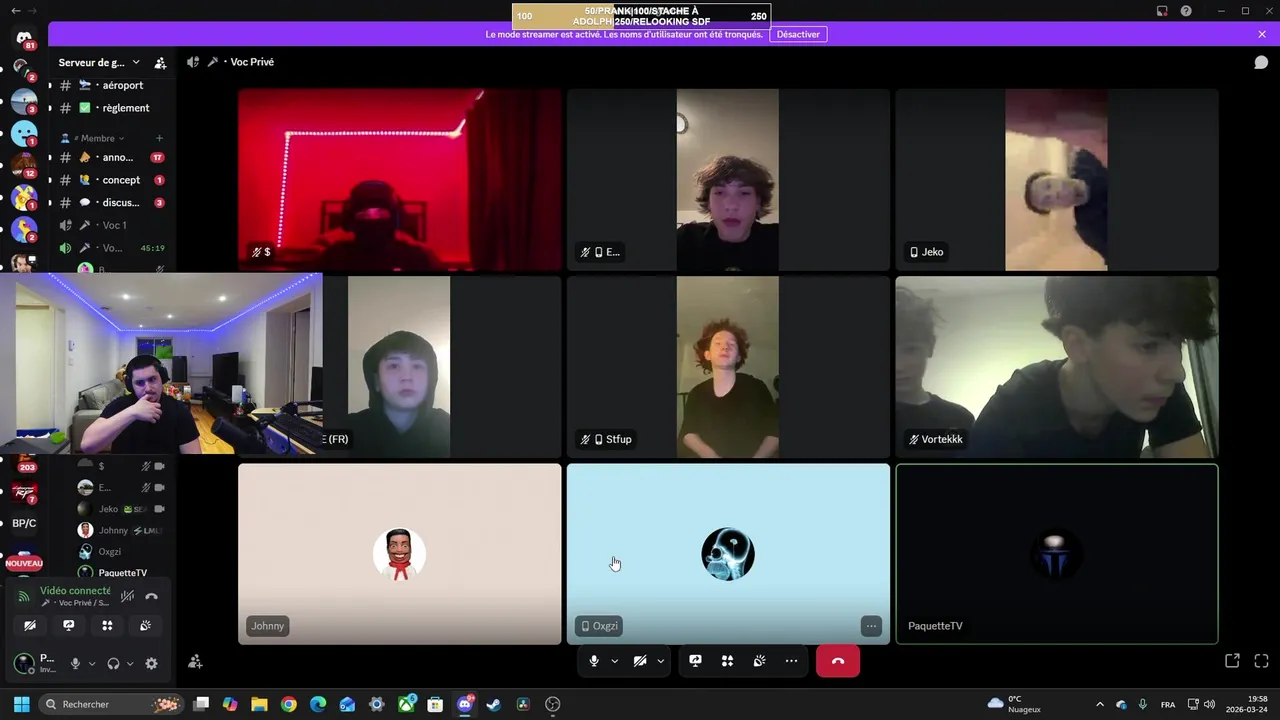Focus Johnny's avatar tile
The height and width of the screenshot is (720, 1280).
pos(400,554)
